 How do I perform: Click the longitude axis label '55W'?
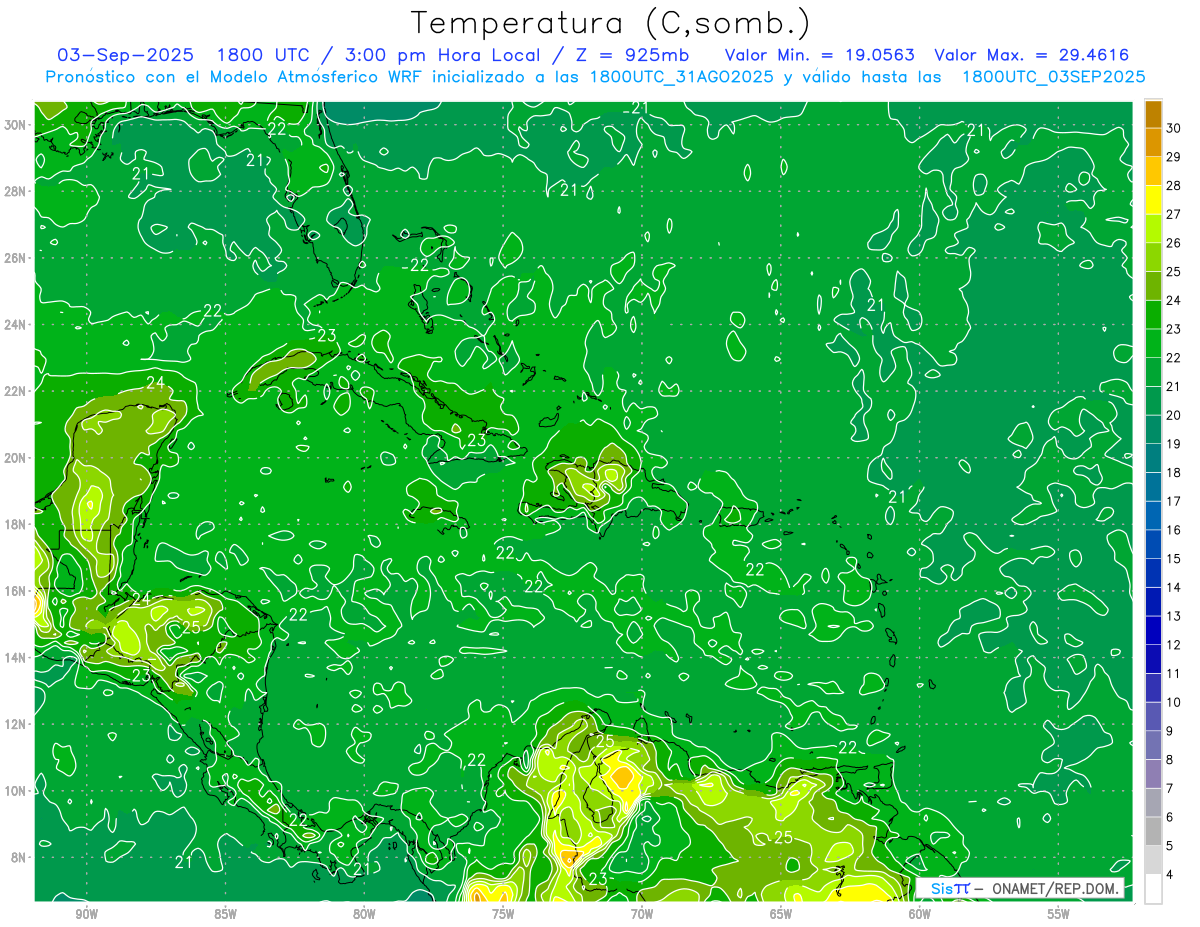(x=1059, y=914)
